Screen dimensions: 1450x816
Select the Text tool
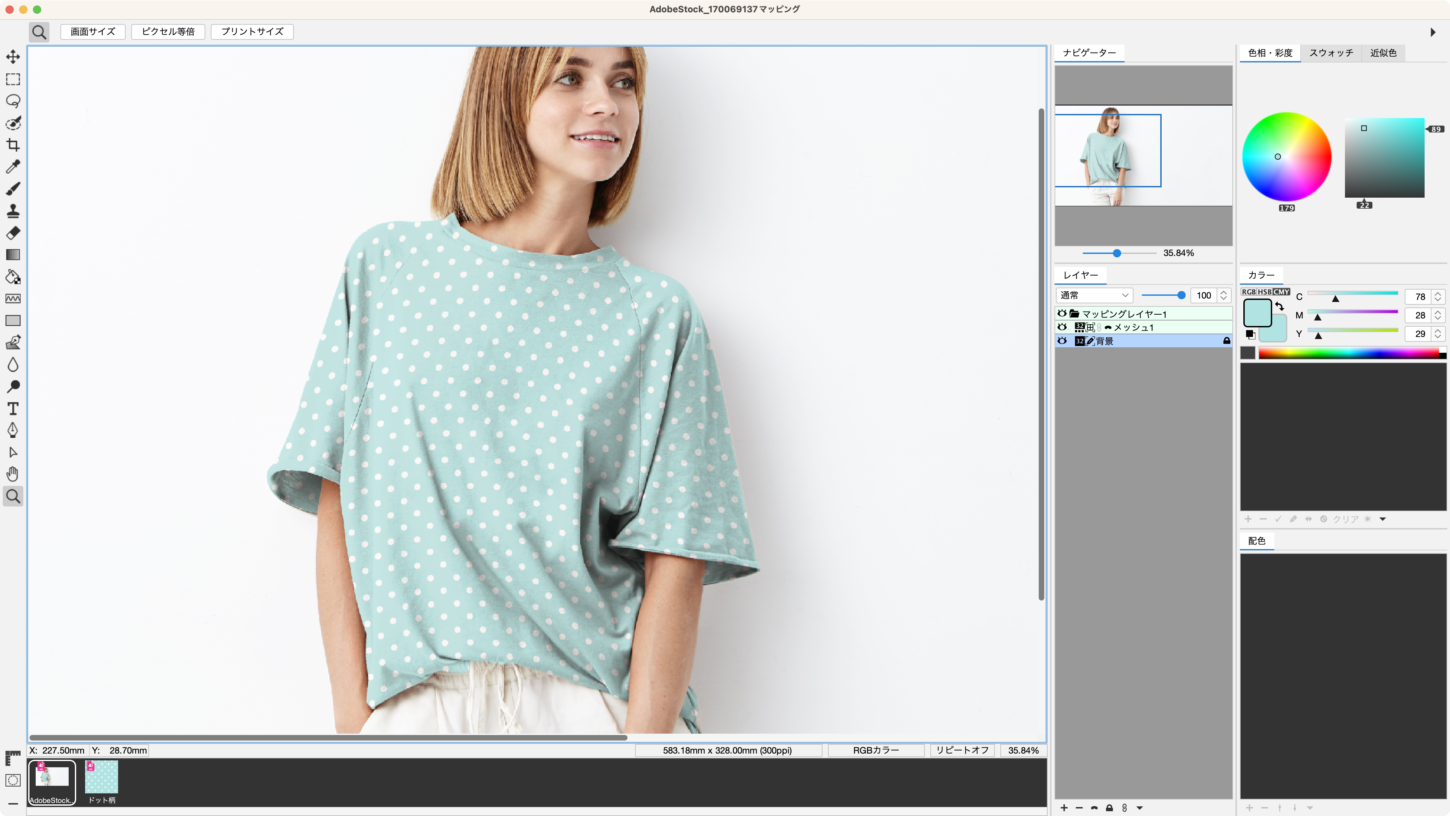pos(13,409)
